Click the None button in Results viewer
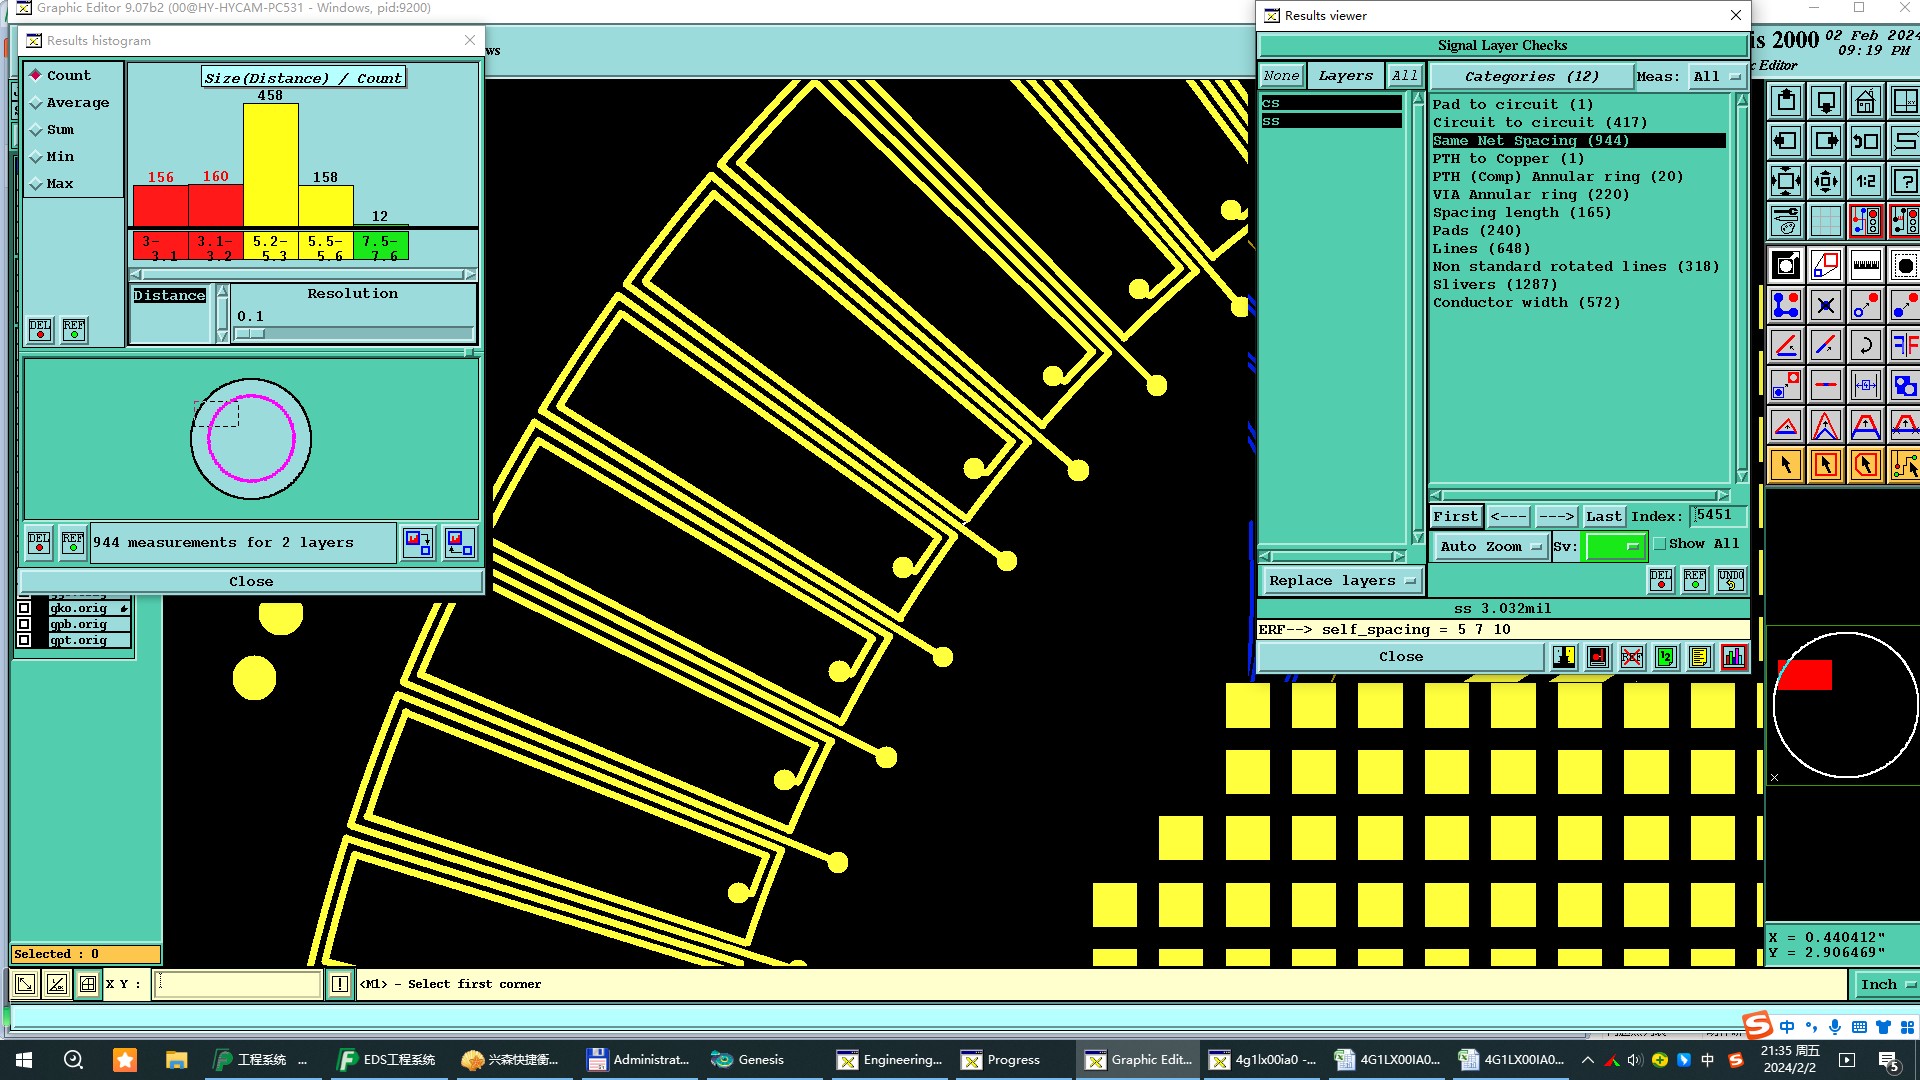This screenshot has height=1080, width=1920. [1281, 76]
